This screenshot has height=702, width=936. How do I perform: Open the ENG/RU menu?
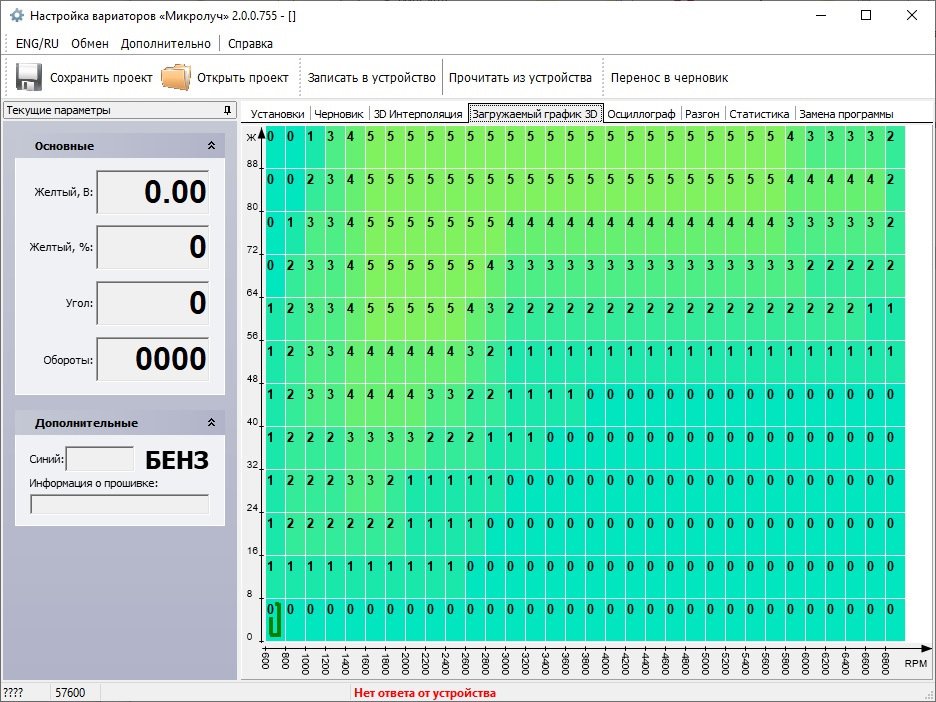tap(37, 44)
